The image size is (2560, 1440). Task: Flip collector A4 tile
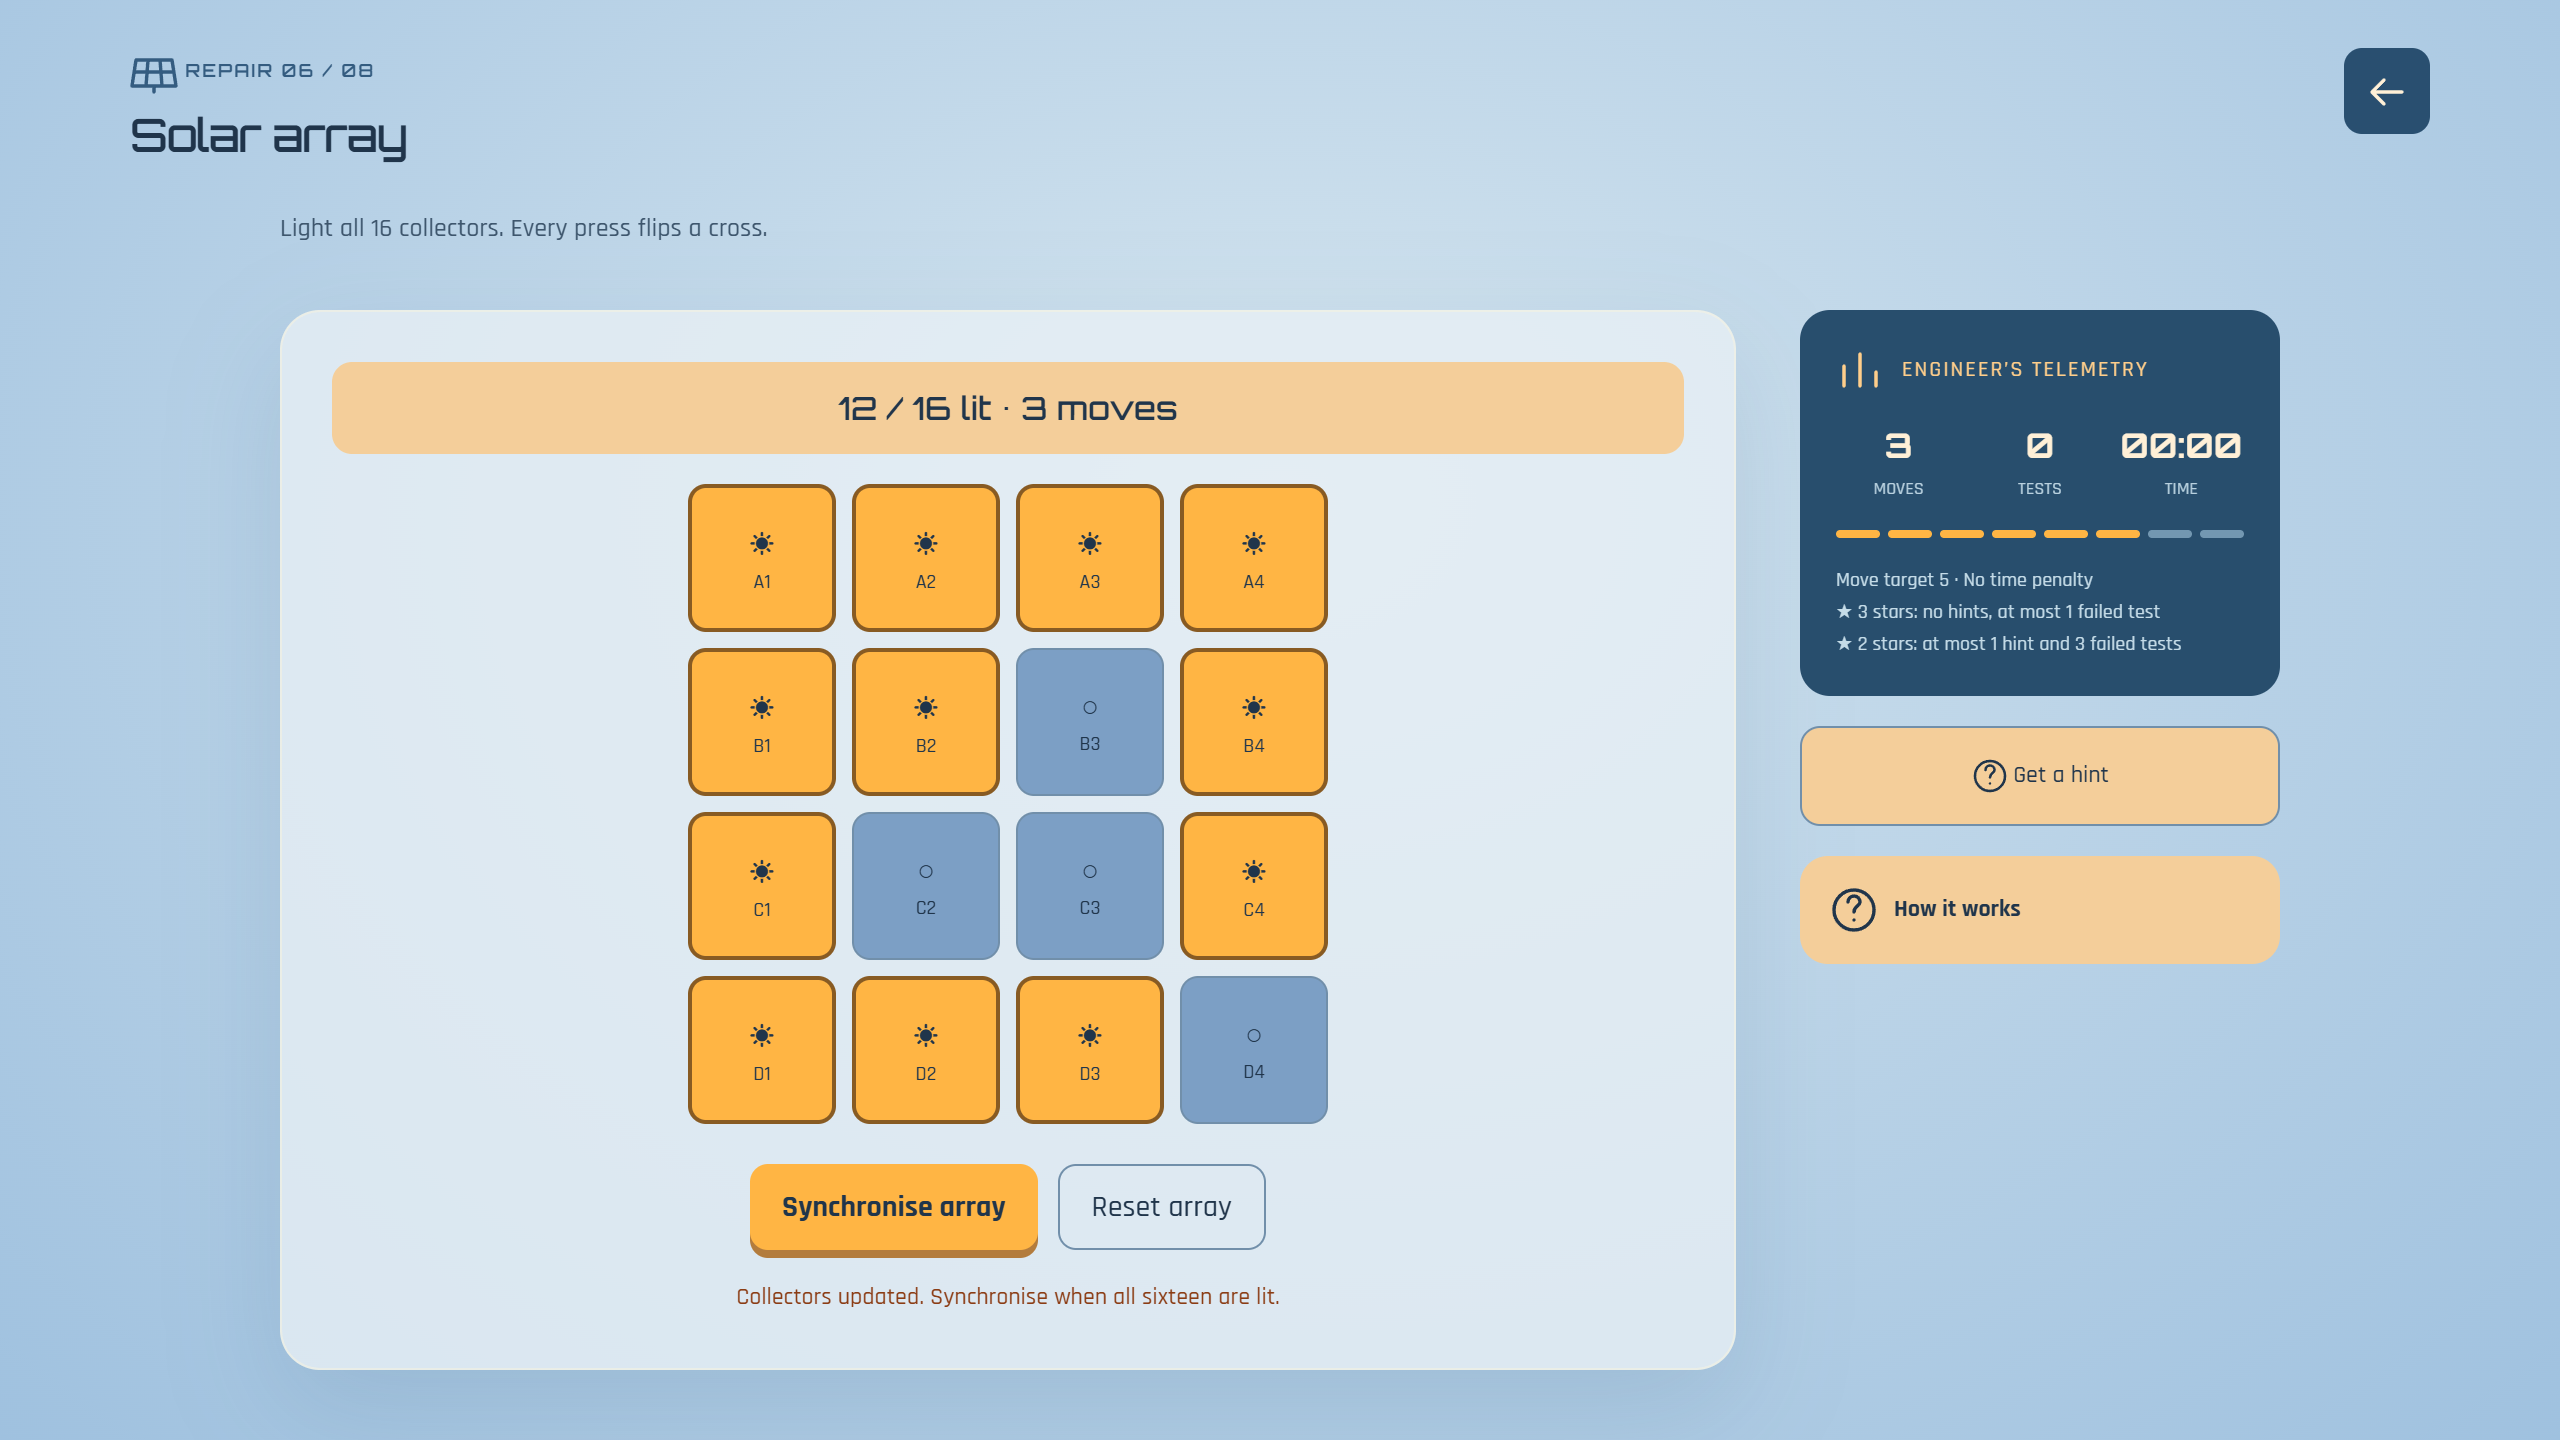[1254, 558]
